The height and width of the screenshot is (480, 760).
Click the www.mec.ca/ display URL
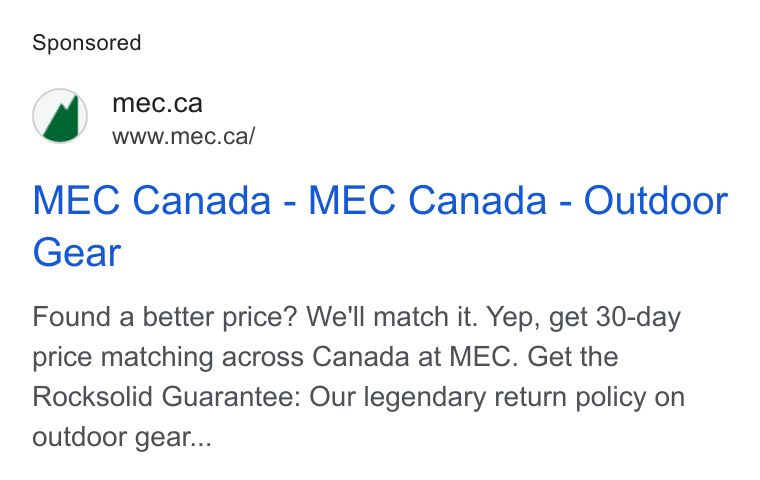click(183, 136)
